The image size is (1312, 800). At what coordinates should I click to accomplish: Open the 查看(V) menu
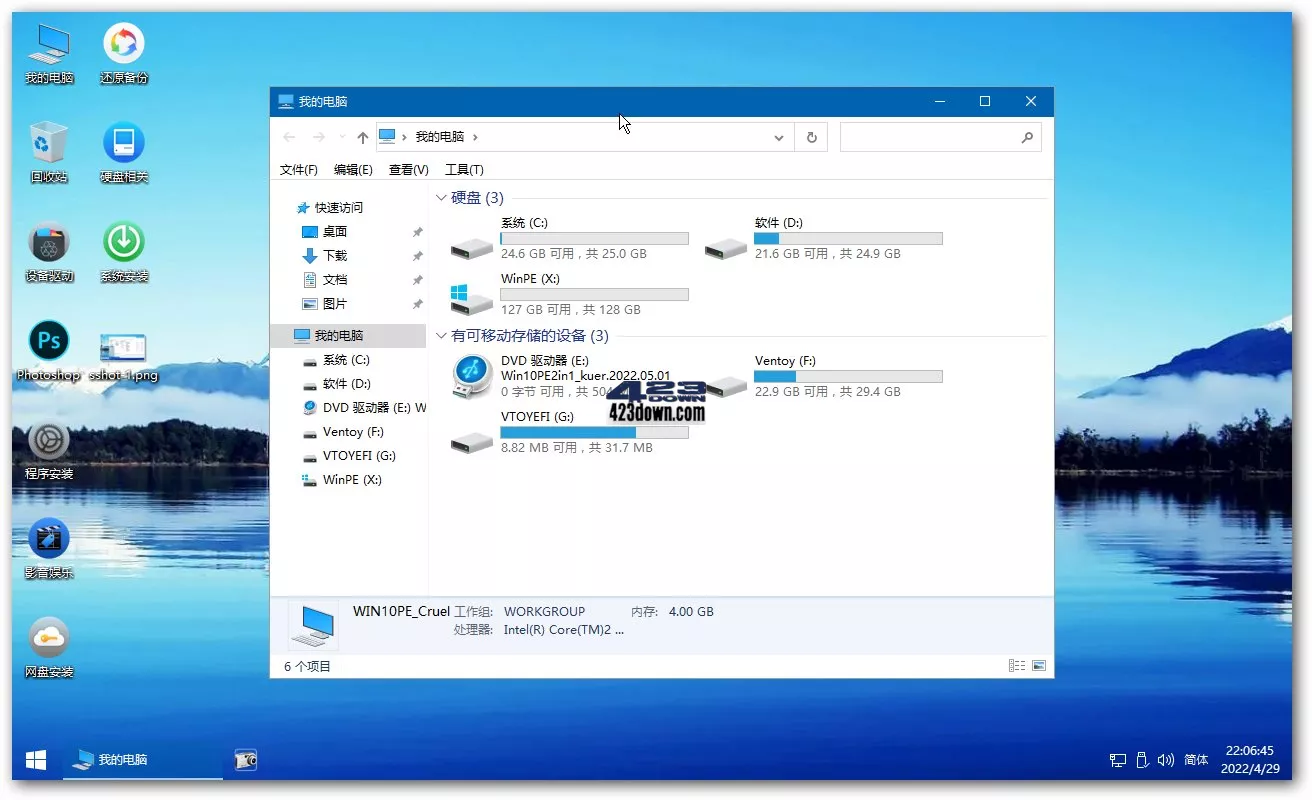tap(408, 169)
